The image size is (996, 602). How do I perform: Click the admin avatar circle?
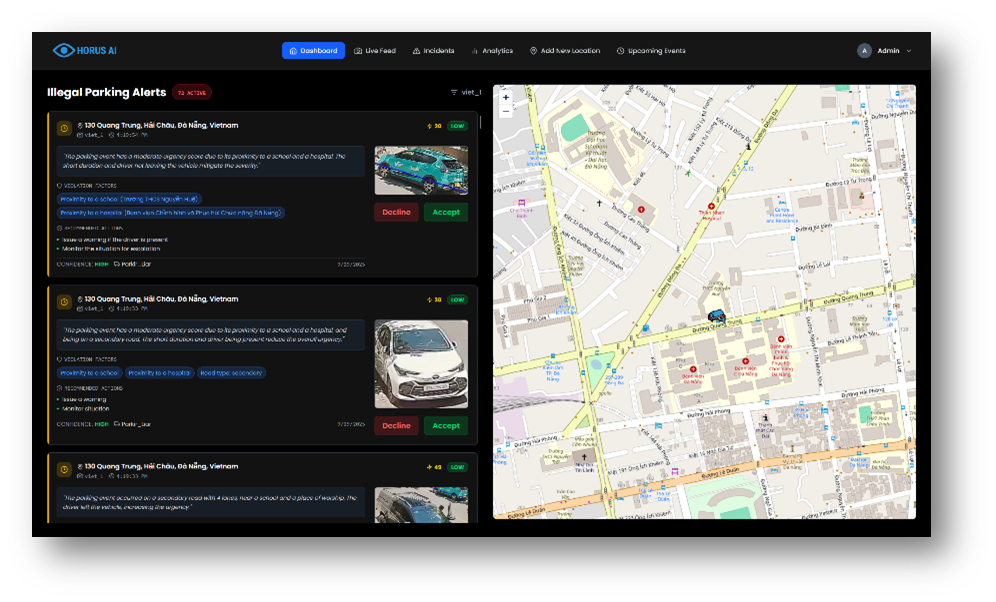pyautogui.click(x=864, y=51)
